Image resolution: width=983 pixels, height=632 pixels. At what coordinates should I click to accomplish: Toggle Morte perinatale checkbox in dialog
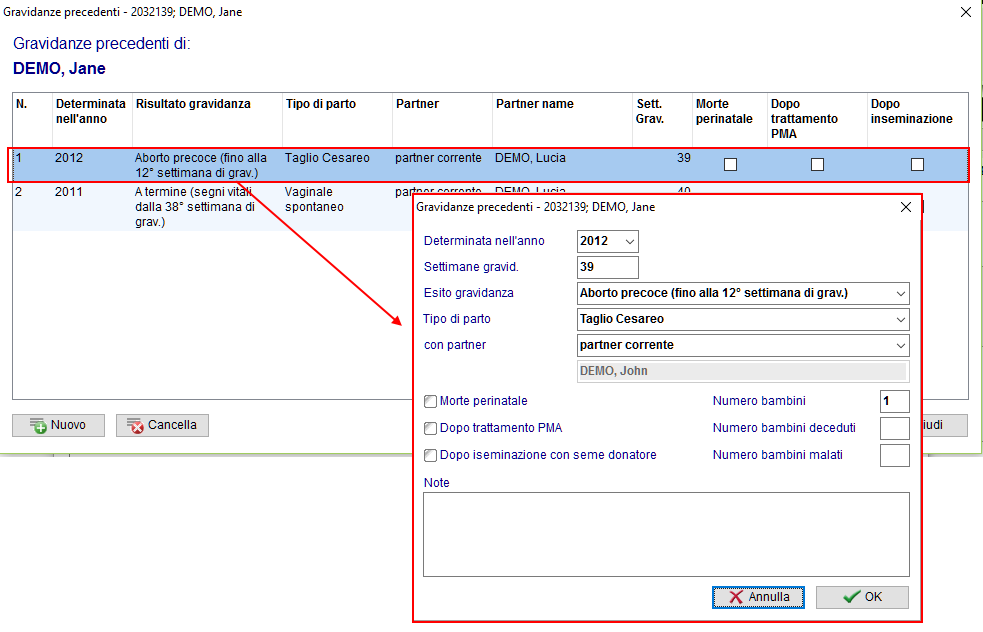[431, 401]
